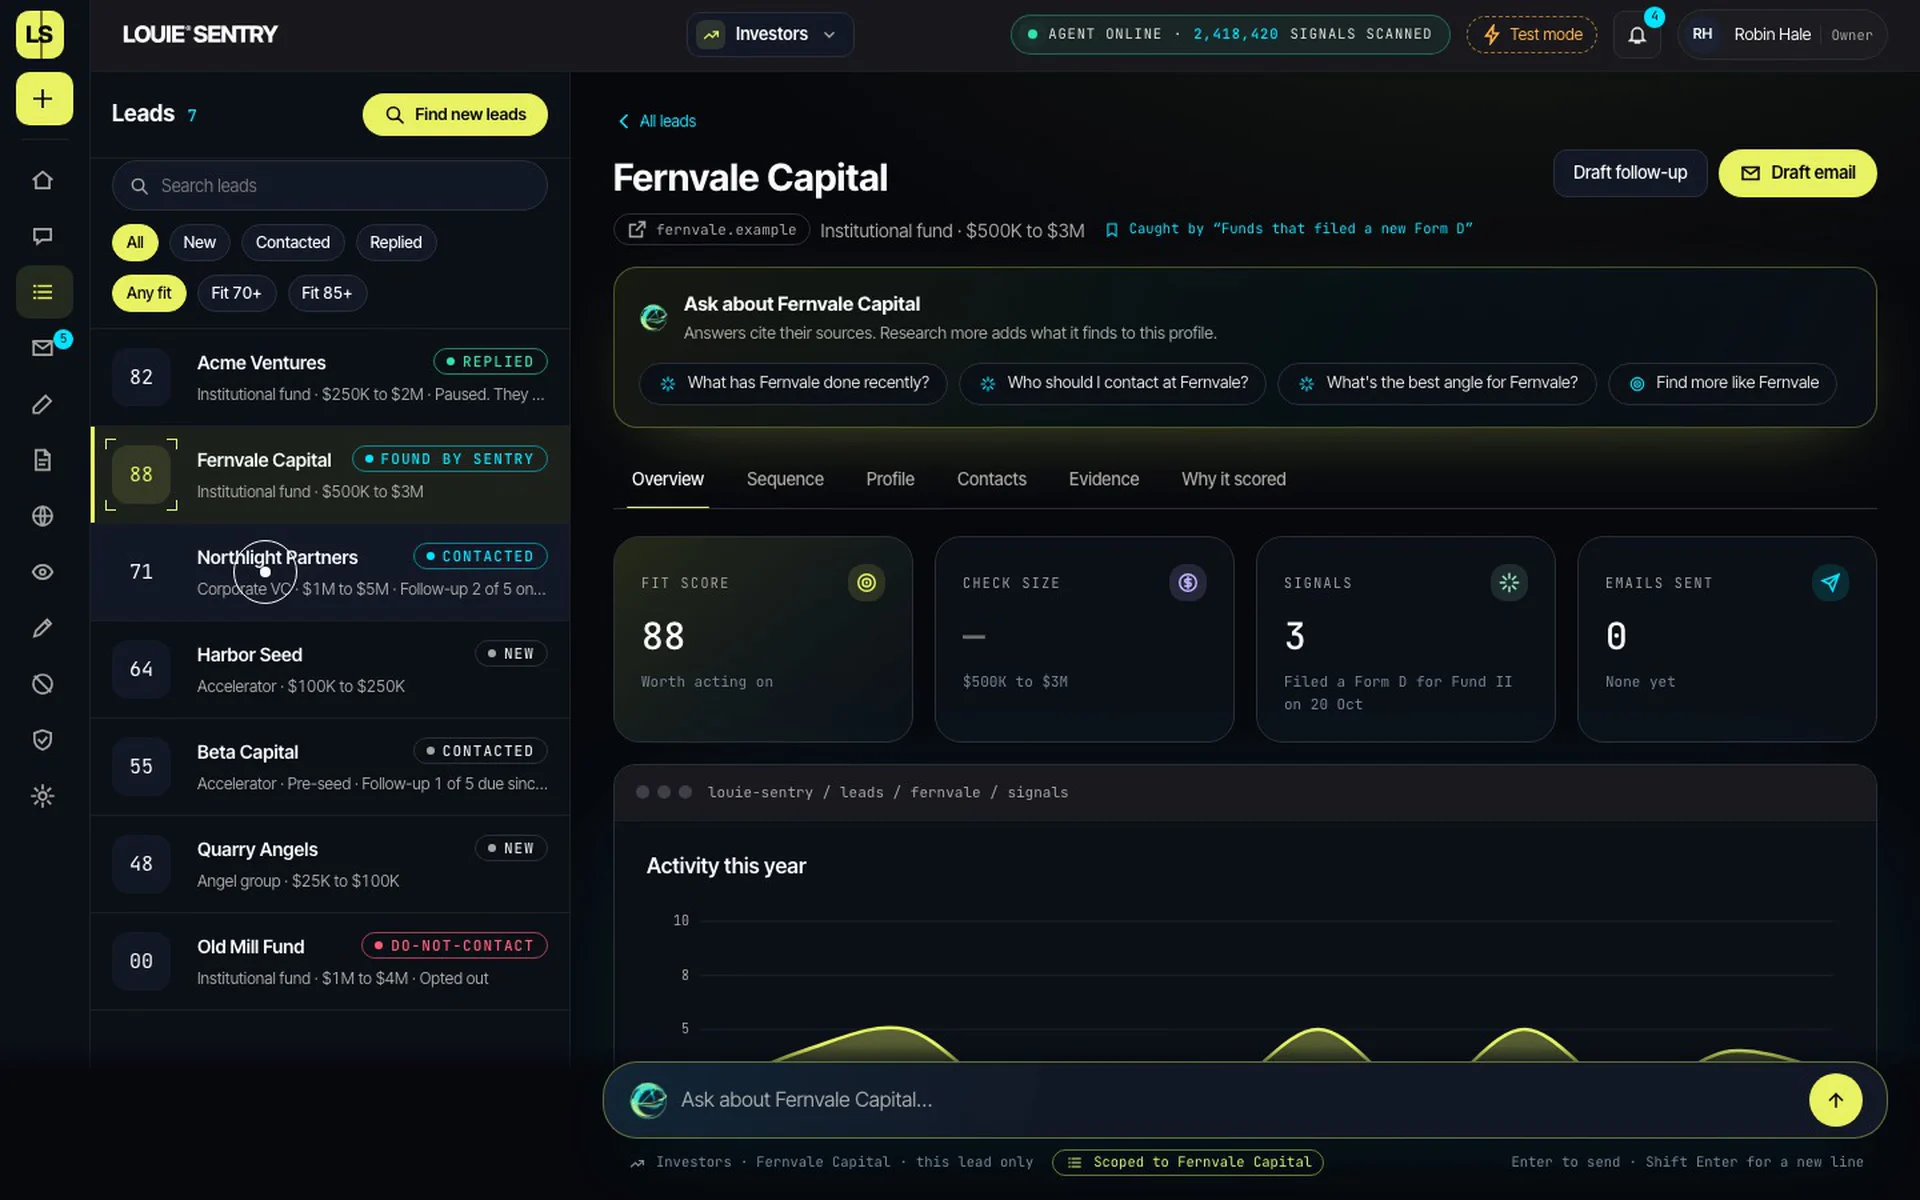Viewport: 1920px width, 1200px height.
Task: Filter leads by Replied status
Action: [395, 242]
